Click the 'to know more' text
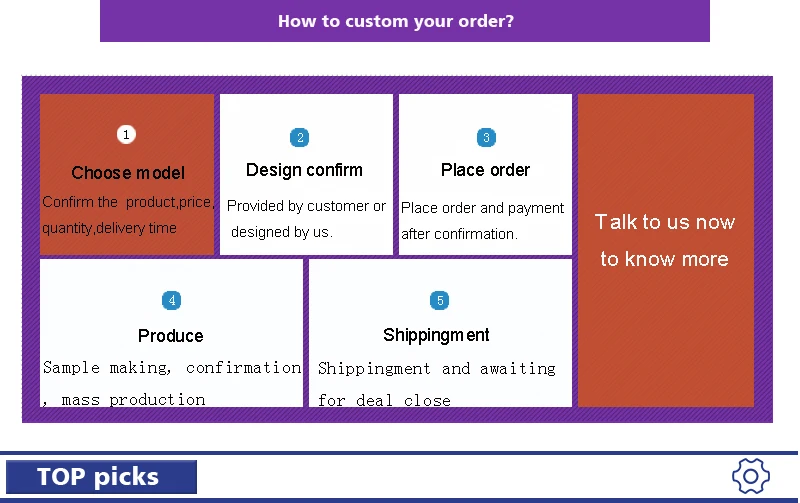 click(664, 259)
